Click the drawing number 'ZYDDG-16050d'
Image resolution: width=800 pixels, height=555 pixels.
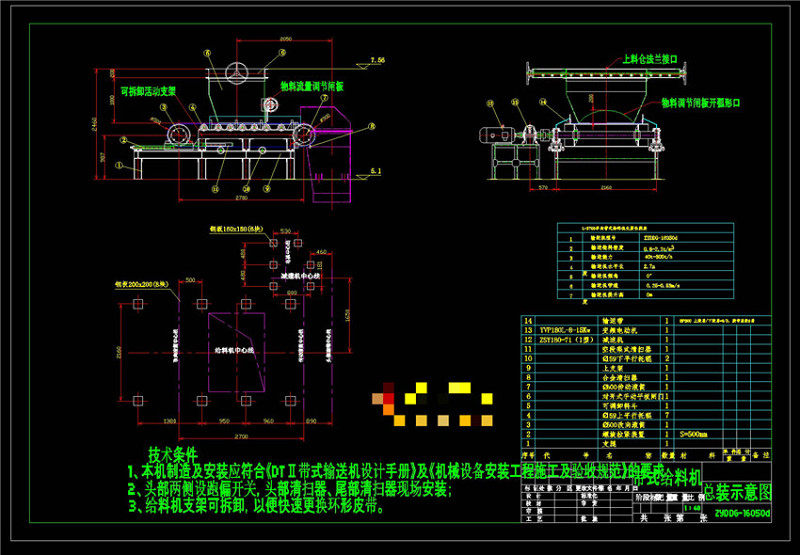coord(742,513)
